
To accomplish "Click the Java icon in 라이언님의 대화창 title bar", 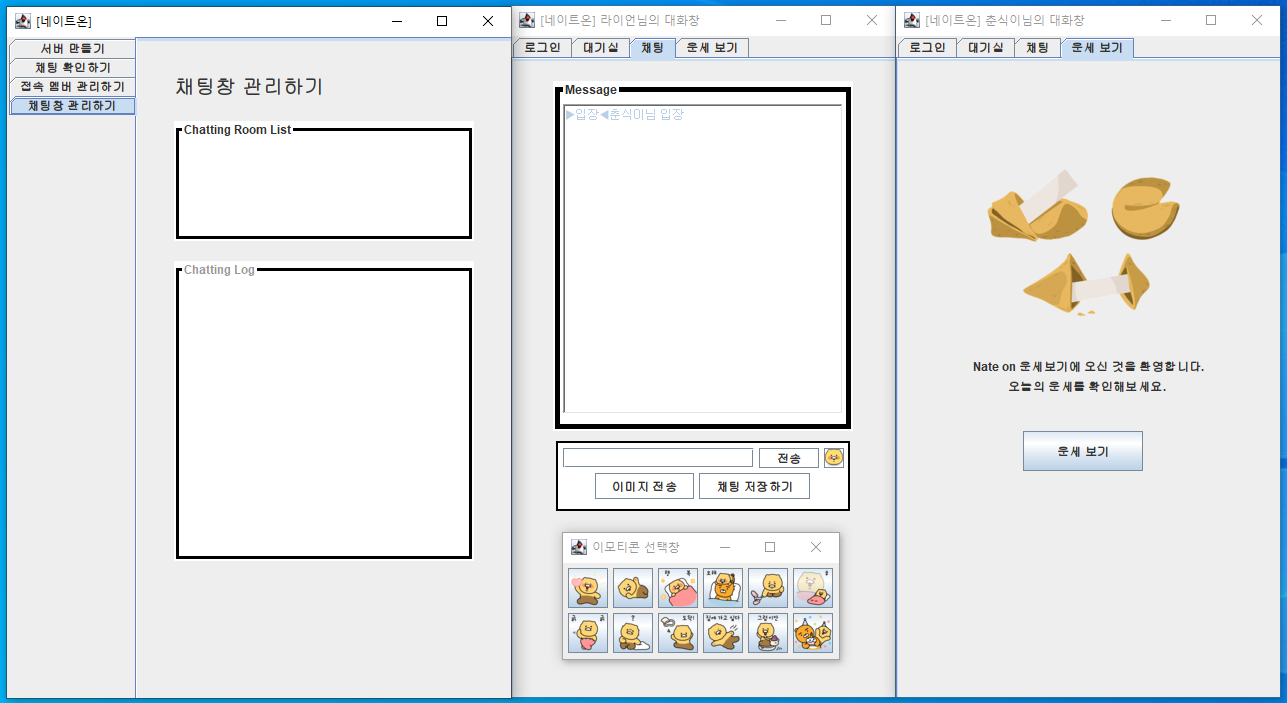I will click(527, 20).
